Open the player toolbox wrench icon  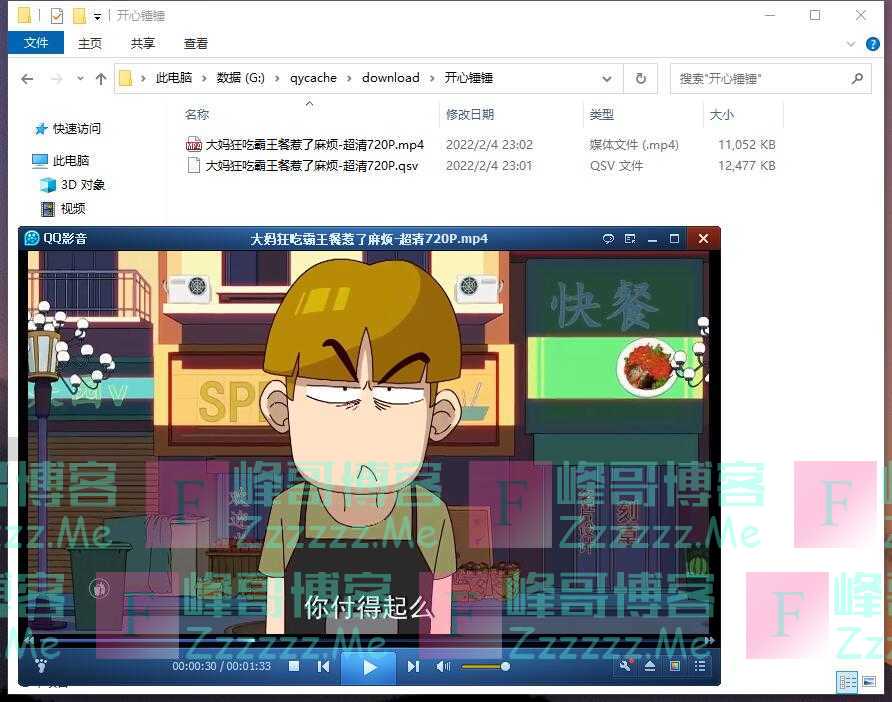[626, 666]
